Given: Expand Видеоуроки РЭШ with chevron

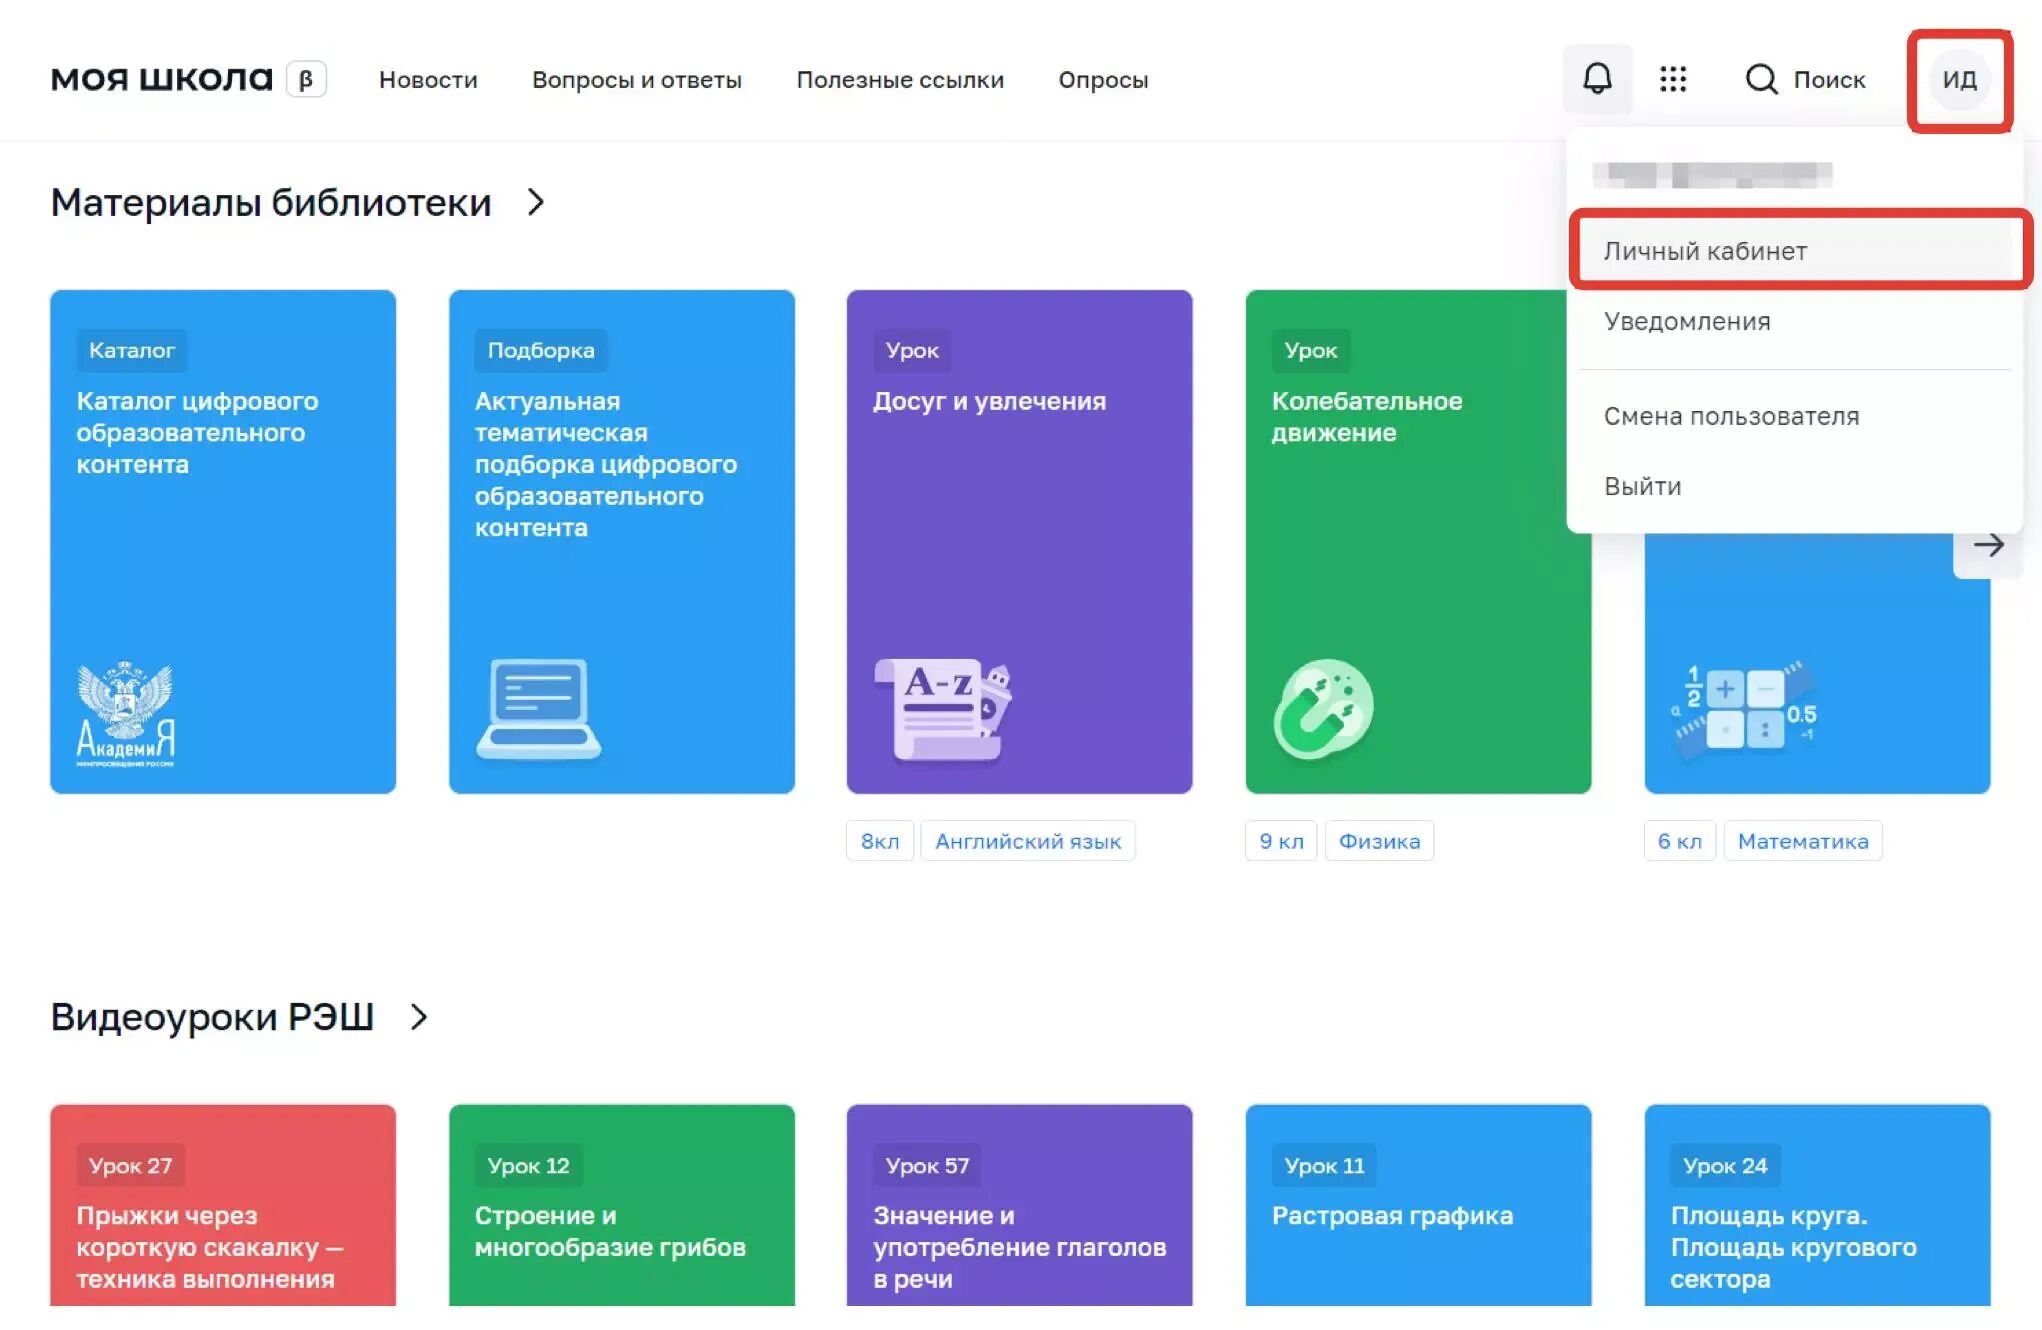Looking at the screenshot, I should pos(419,1017).
